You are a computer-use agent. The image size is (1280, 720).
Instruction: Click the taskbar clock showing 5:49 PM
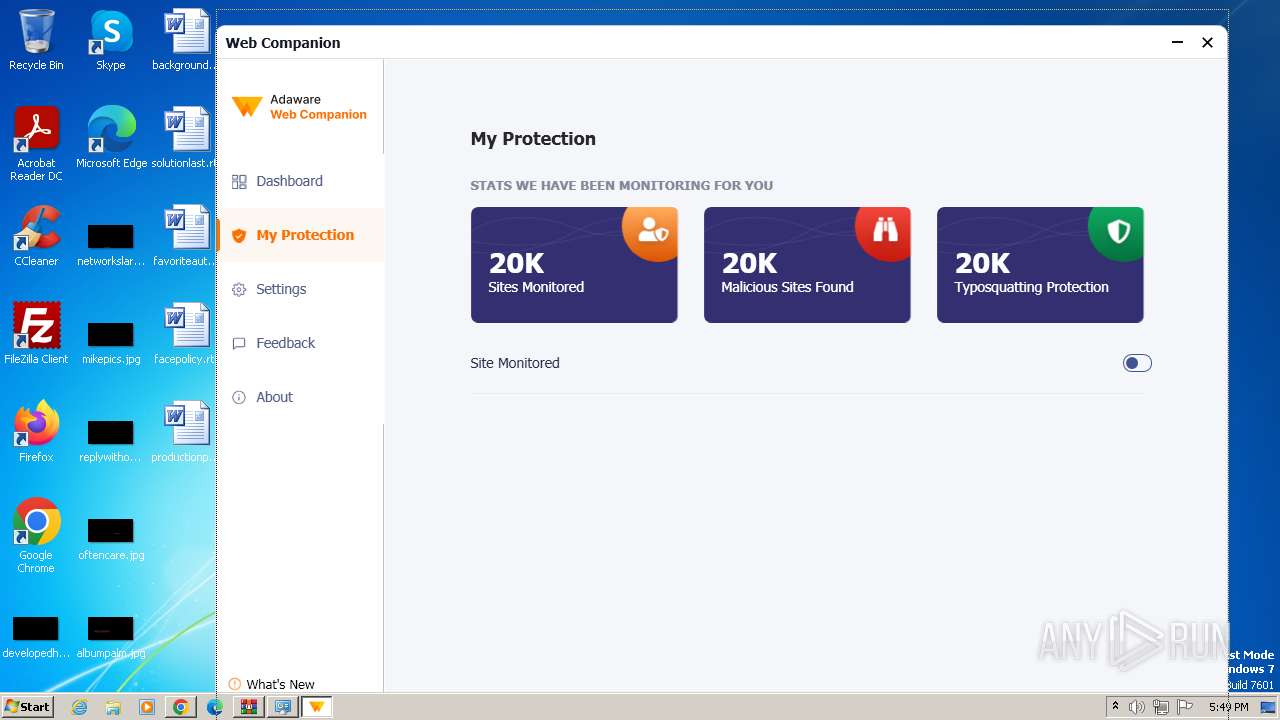click(1228, 707)
